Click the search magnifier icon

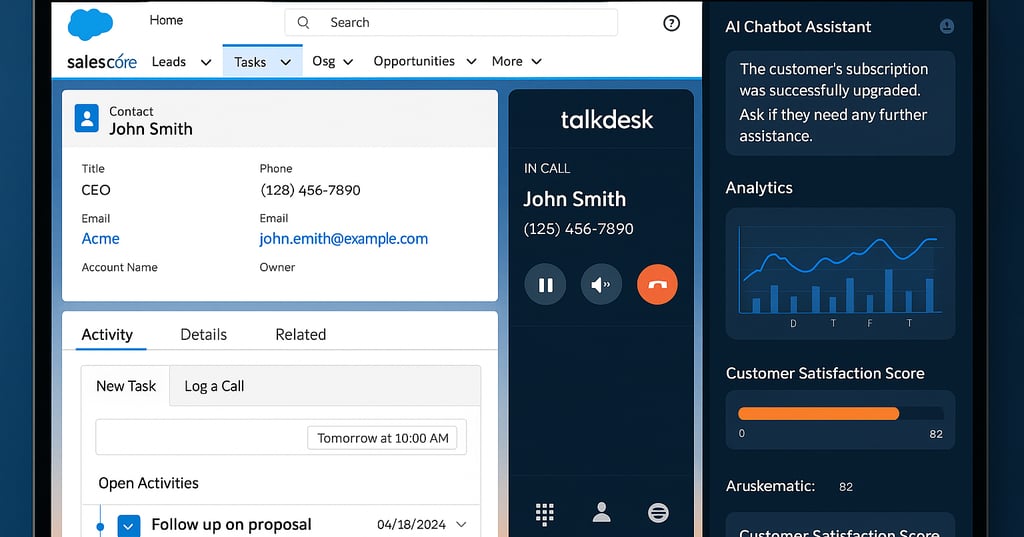303,23
